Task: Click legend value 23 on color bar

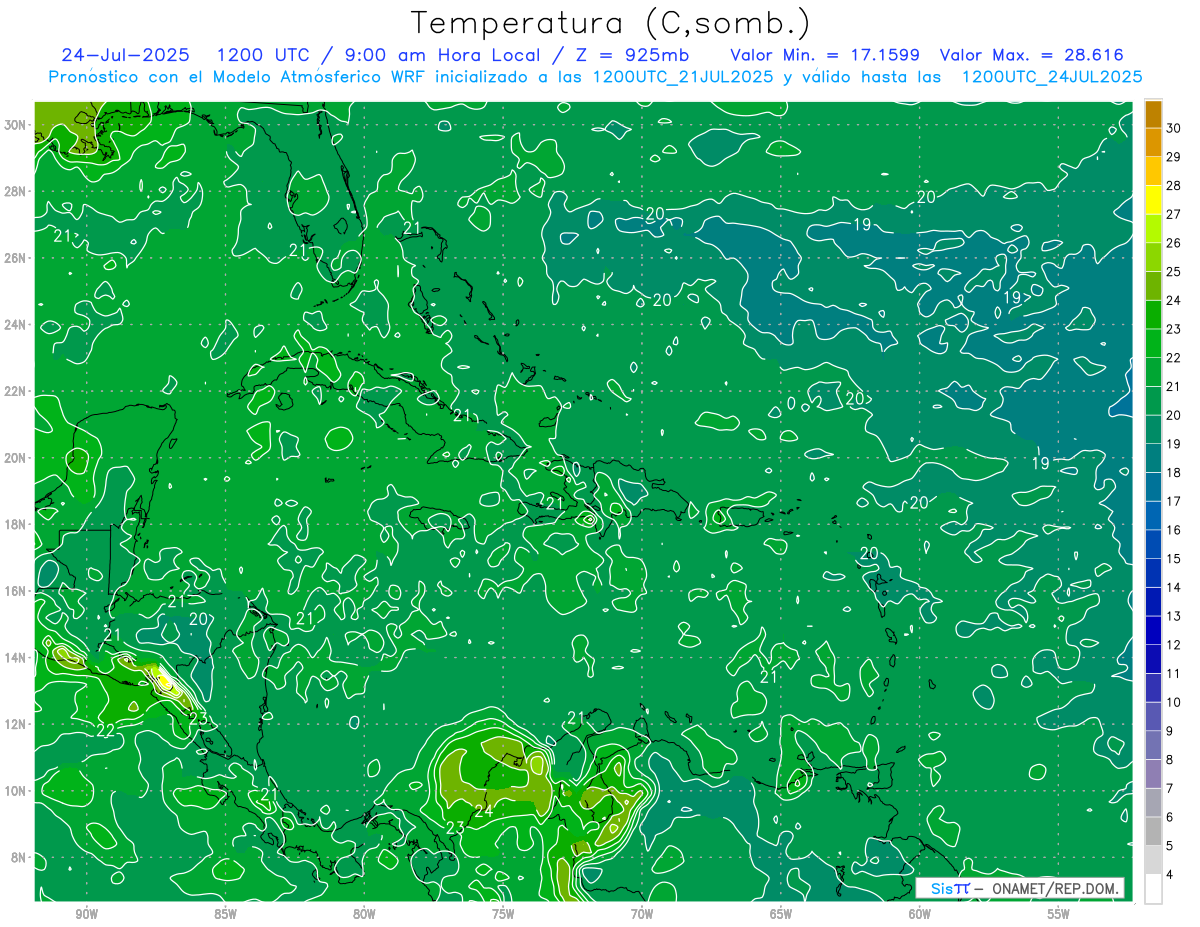Action: [x=1173, y=329]
